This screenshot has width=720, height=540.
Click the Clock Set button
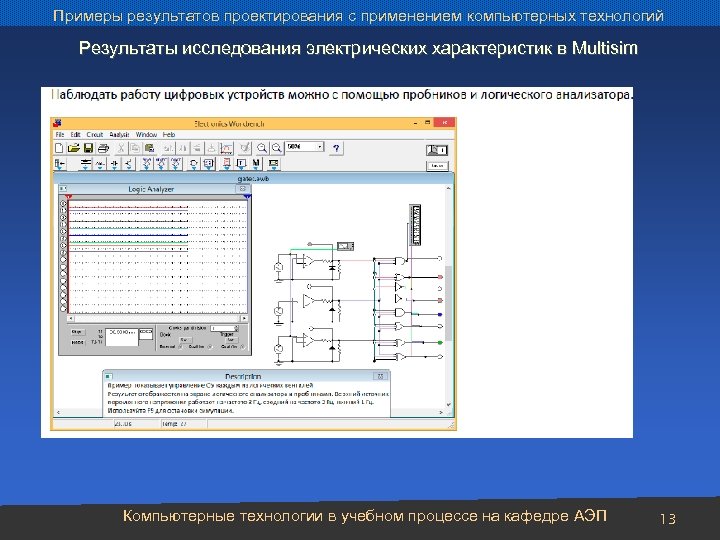(x=184, y=340)
